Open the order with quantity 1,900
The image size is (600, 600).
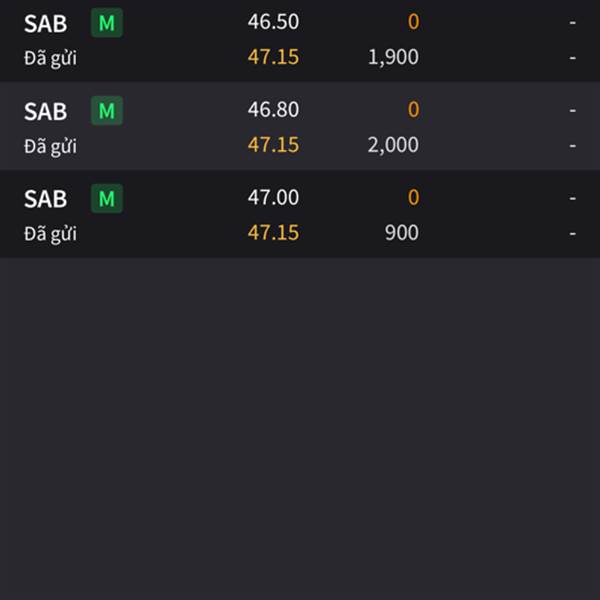[300, 41]
